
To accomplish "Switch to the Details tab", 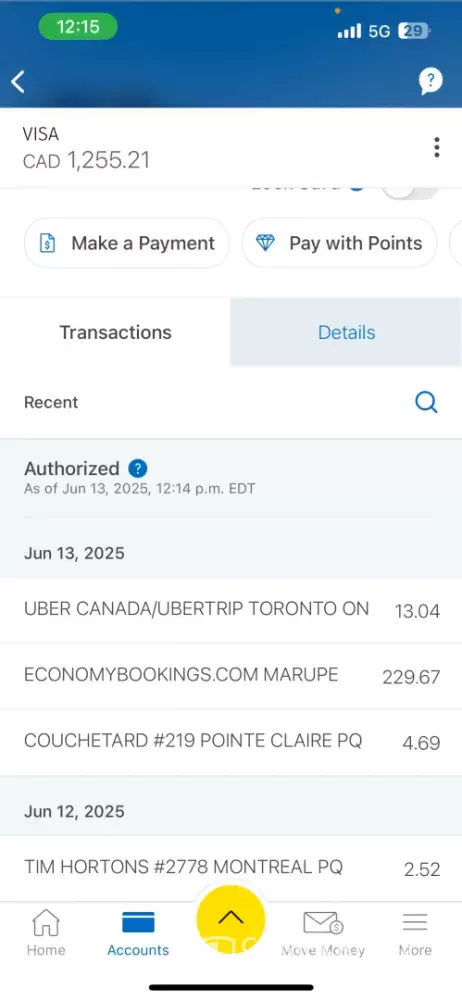I will point(346,332).
